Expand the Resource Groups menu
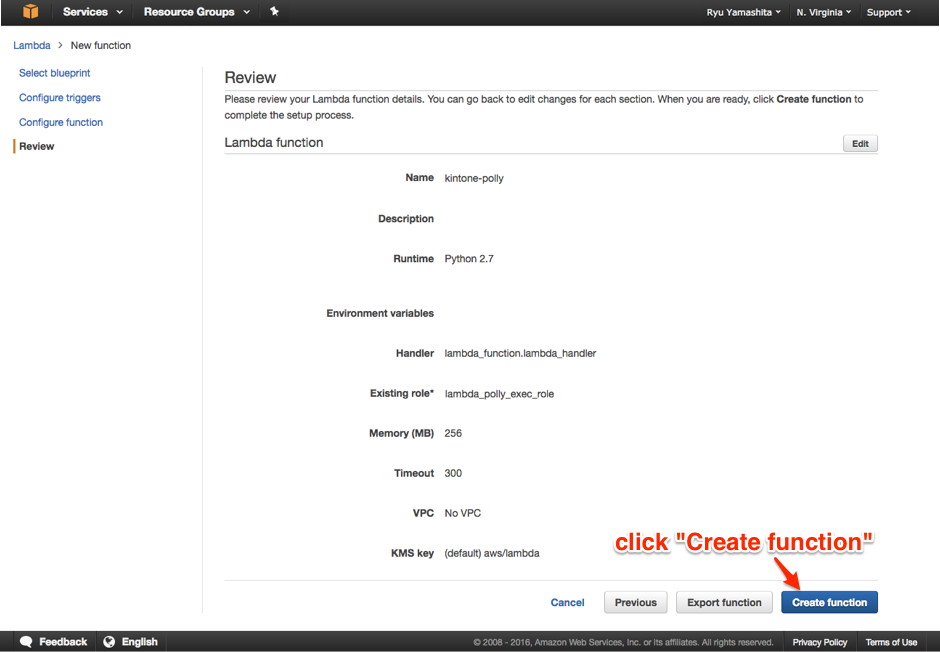This screenshot has width=940, height=652. (197, 12)
